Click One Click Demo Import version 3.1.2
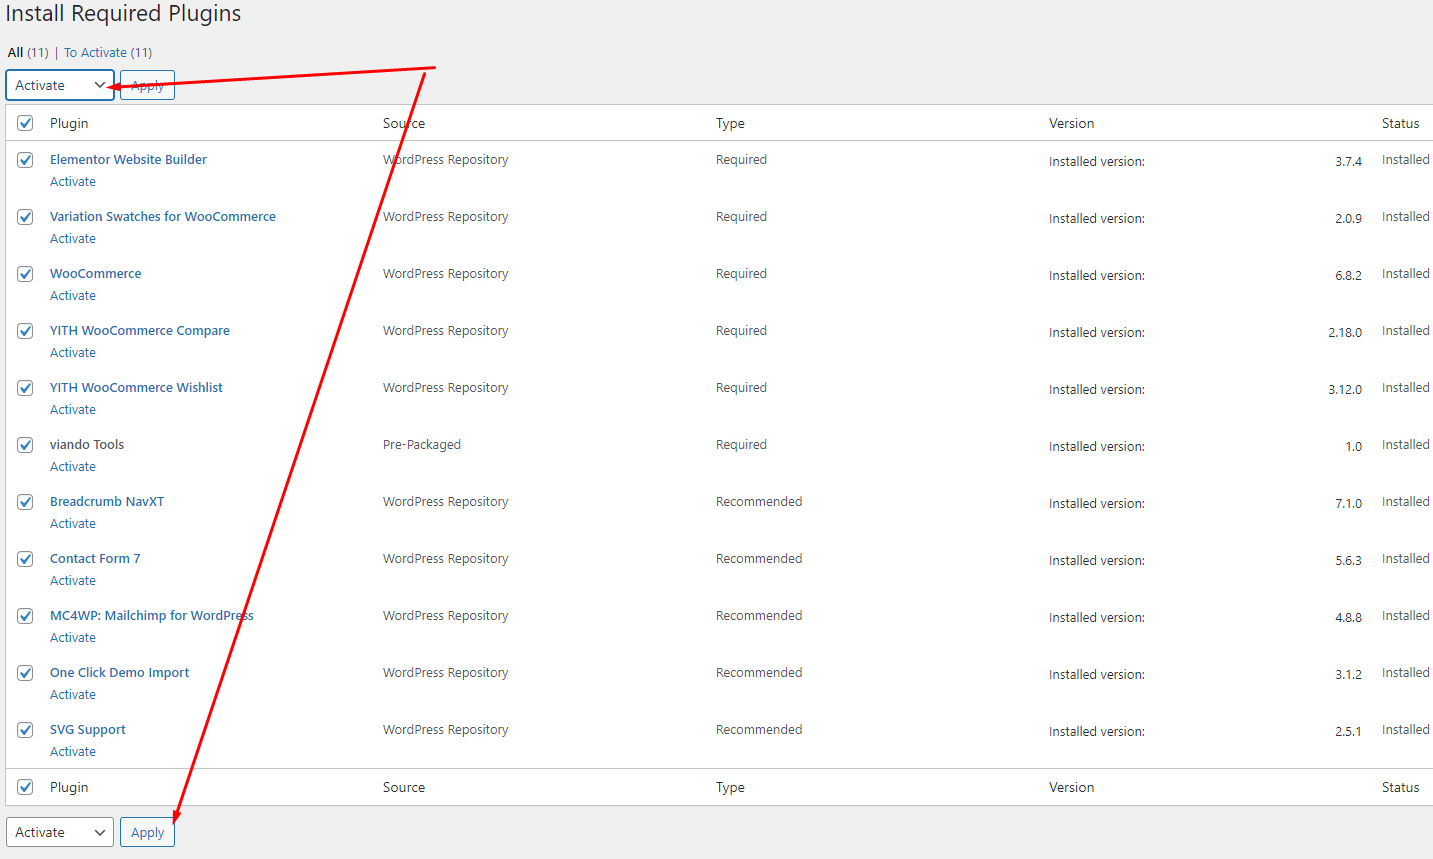Screen dimensions: 1433x859 click(x=1348, y=674)
